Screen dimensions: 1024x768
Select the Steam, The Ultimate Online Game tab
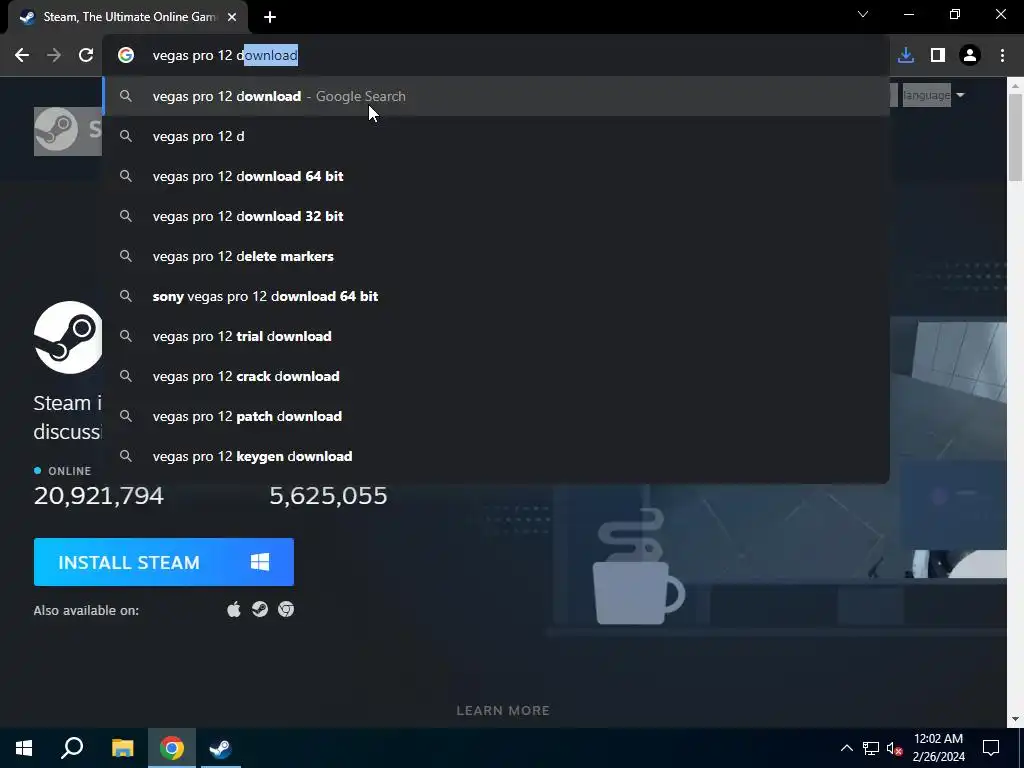tap(129, 18)
